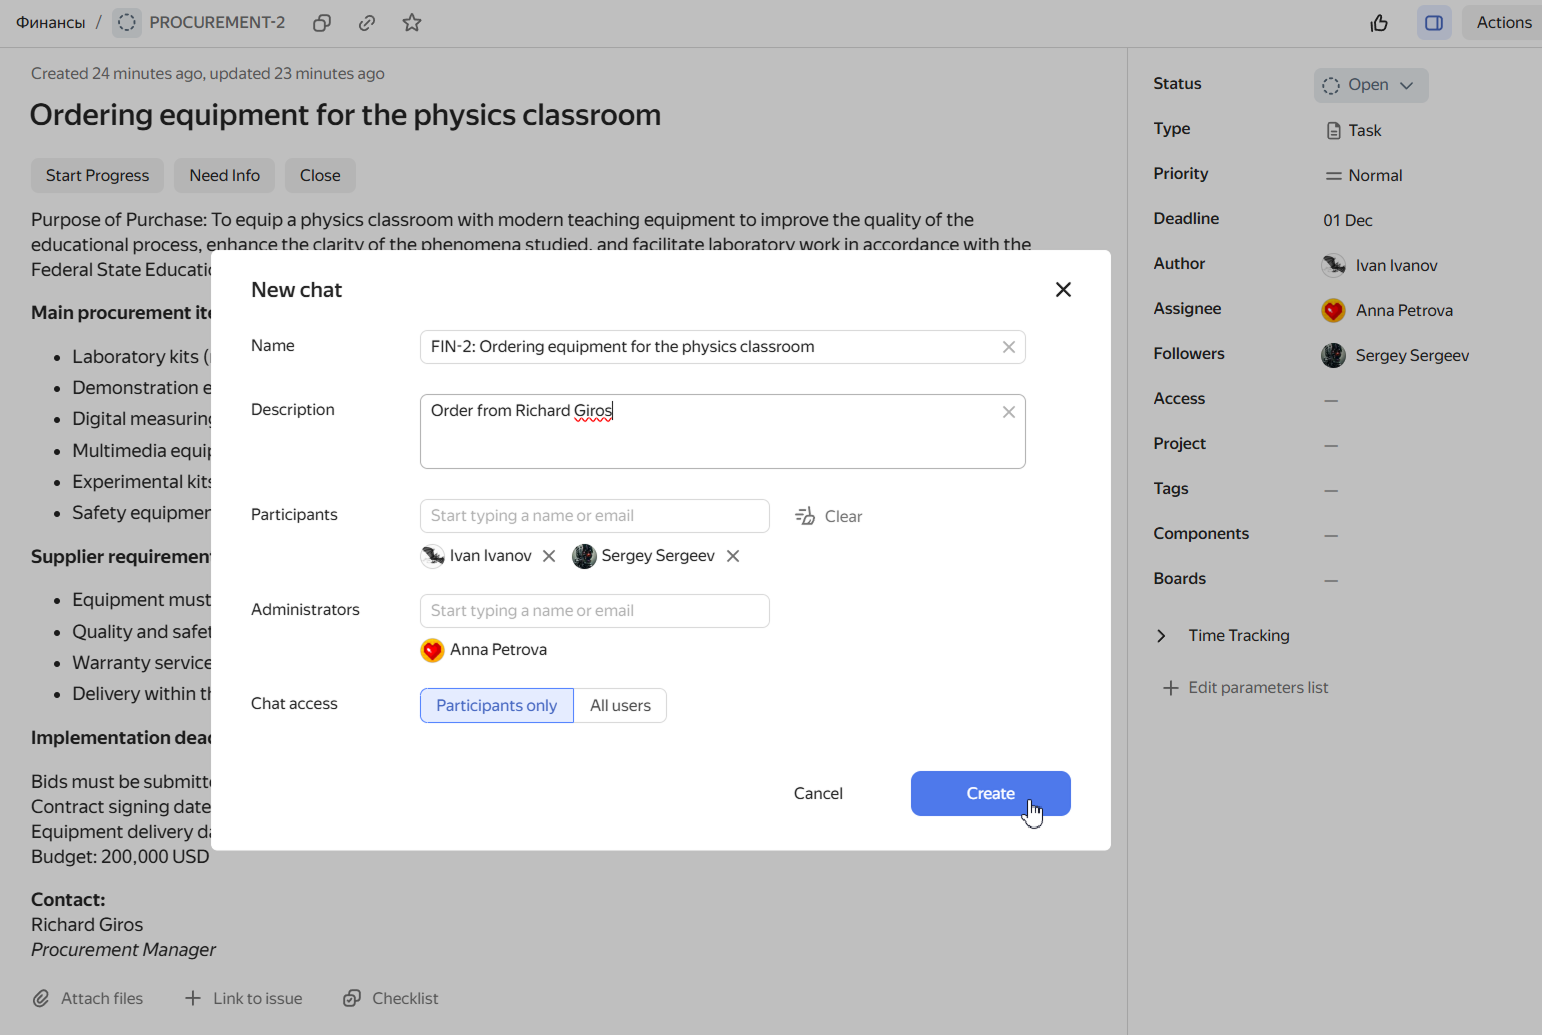Screen dimensions: 1542x1035
Task: Toggle the side panel icon
Action: [x=1433, y=23]
